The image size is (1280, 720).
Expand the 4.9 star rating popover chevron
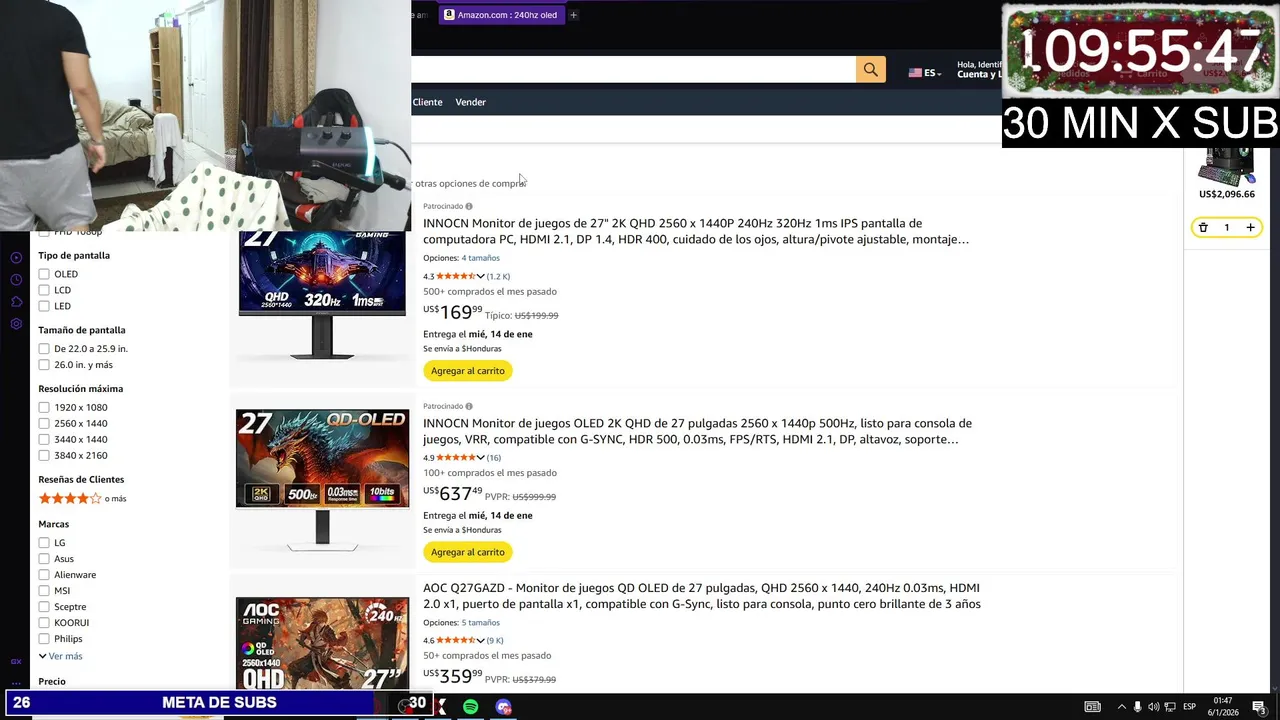pyautogui.click(x=480, y=458)
